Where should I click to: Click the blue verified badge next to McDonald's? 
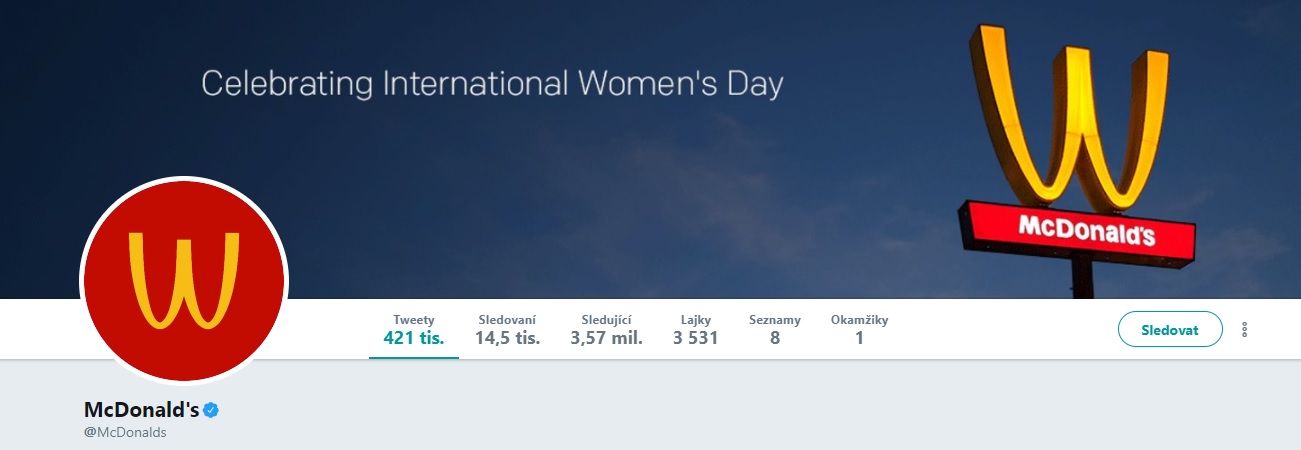tap(211, 410)
